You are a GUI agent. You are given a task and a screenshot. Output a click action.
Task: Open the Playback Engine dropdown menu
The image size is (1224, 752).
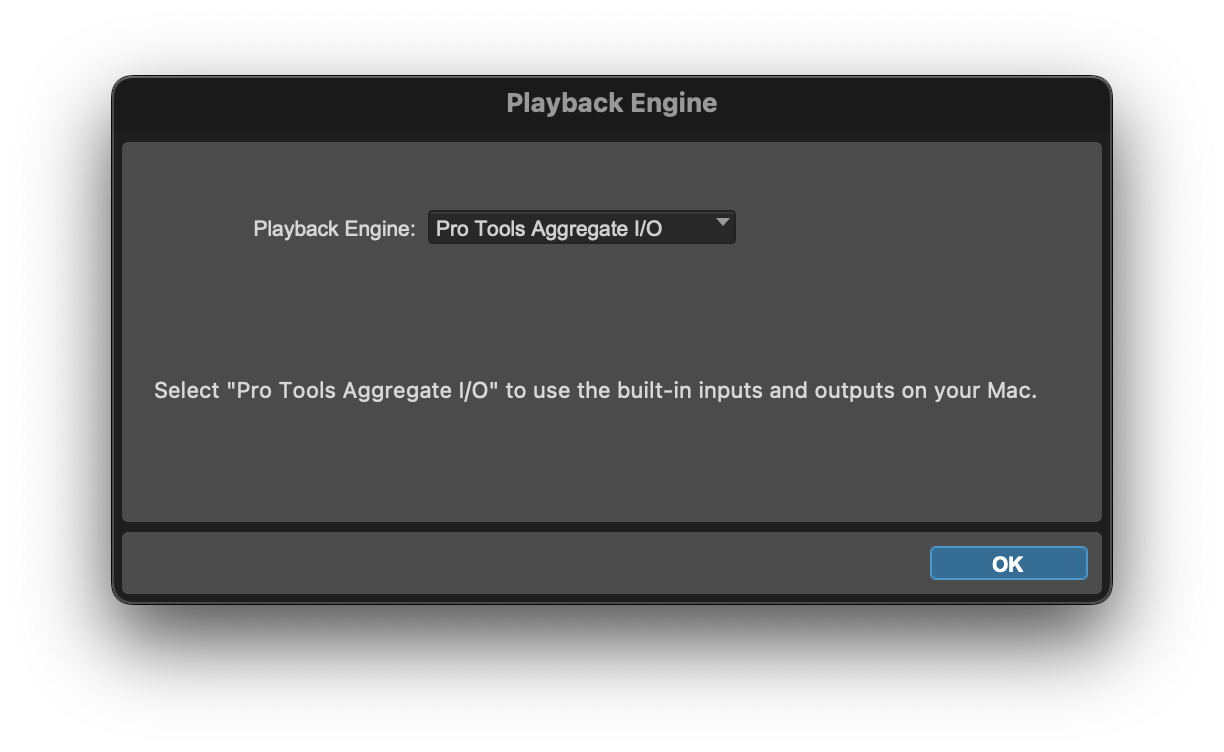click(581, 228)
